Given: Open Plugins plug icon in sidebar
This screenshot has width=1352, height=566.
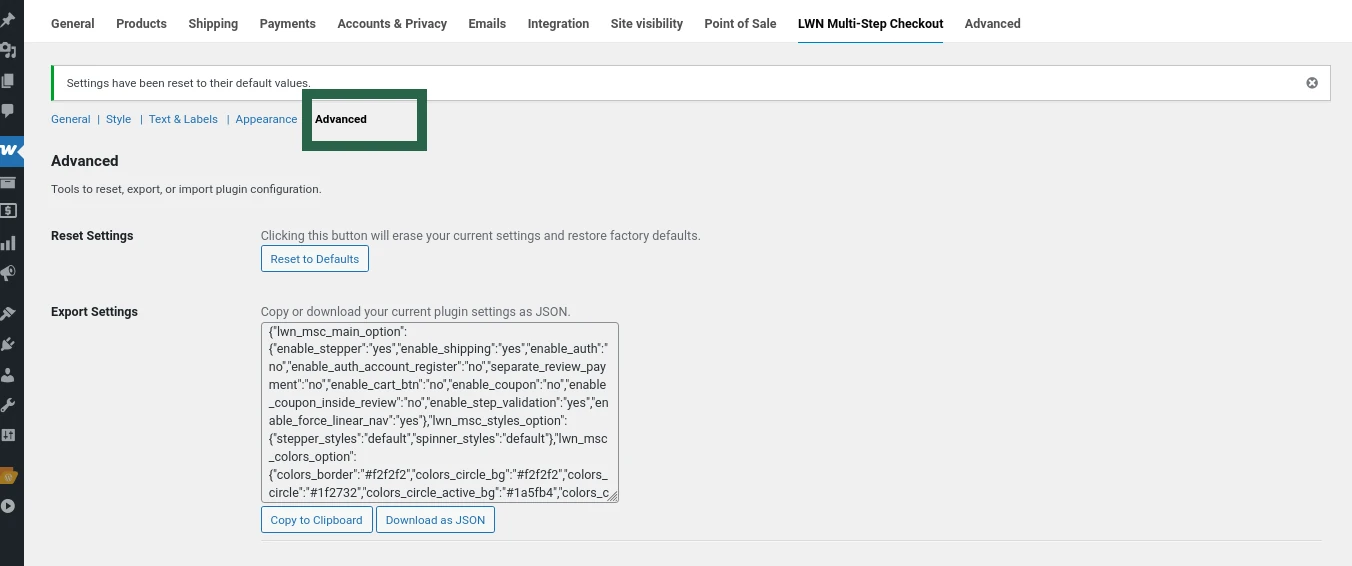Looking at the screenshot, I should click(8, 344).
